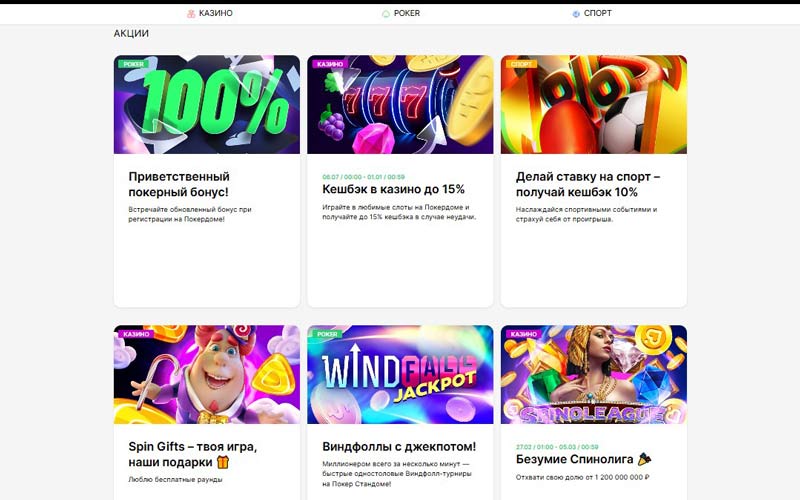800x500 pixels.
Task: Open the Spin Gifts character banner
Action: pos(207,374)
